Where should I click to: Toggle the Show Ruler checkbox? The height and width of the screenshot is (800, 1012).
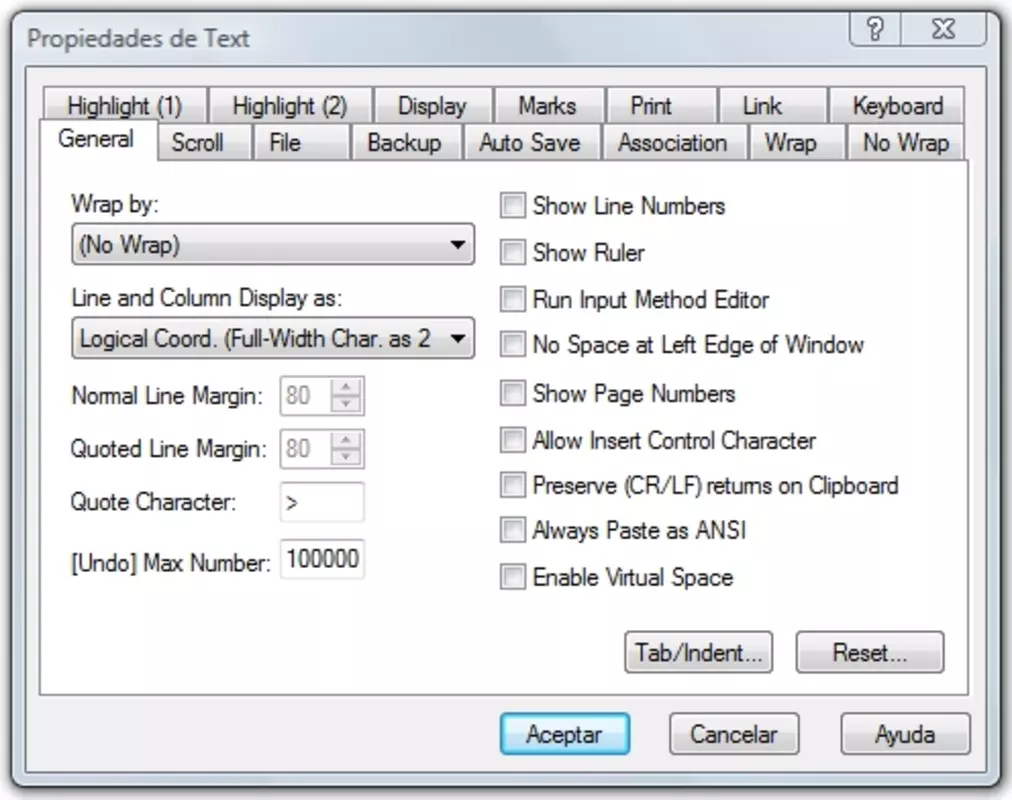pyautogui.click(x=513, y=252)
